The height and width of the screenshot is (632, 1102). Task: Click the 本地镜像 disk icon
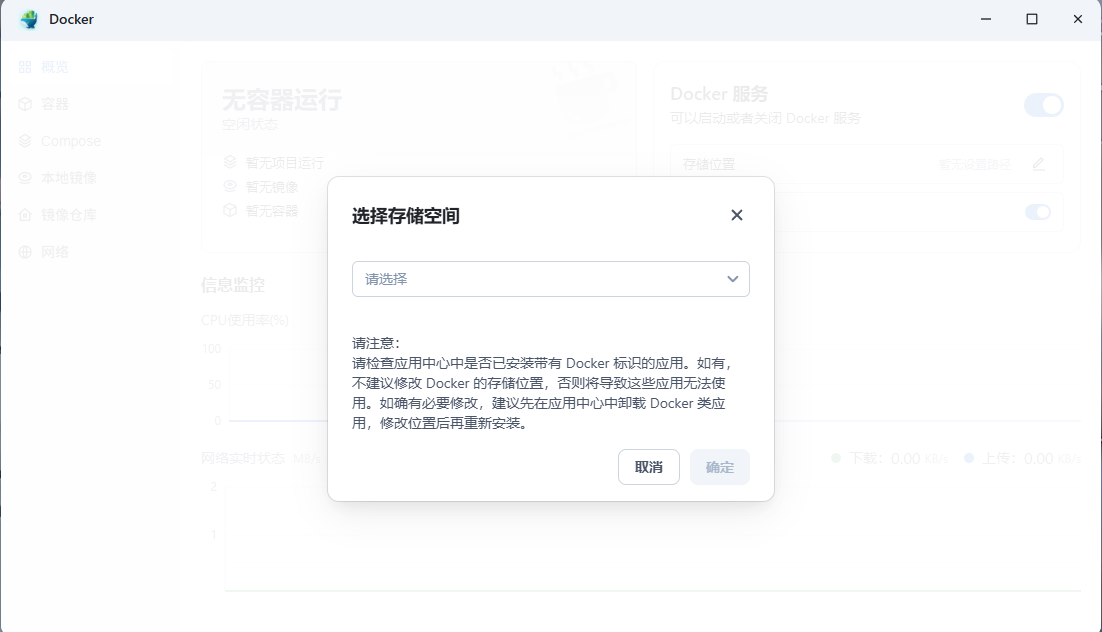(x=25, y=178)
